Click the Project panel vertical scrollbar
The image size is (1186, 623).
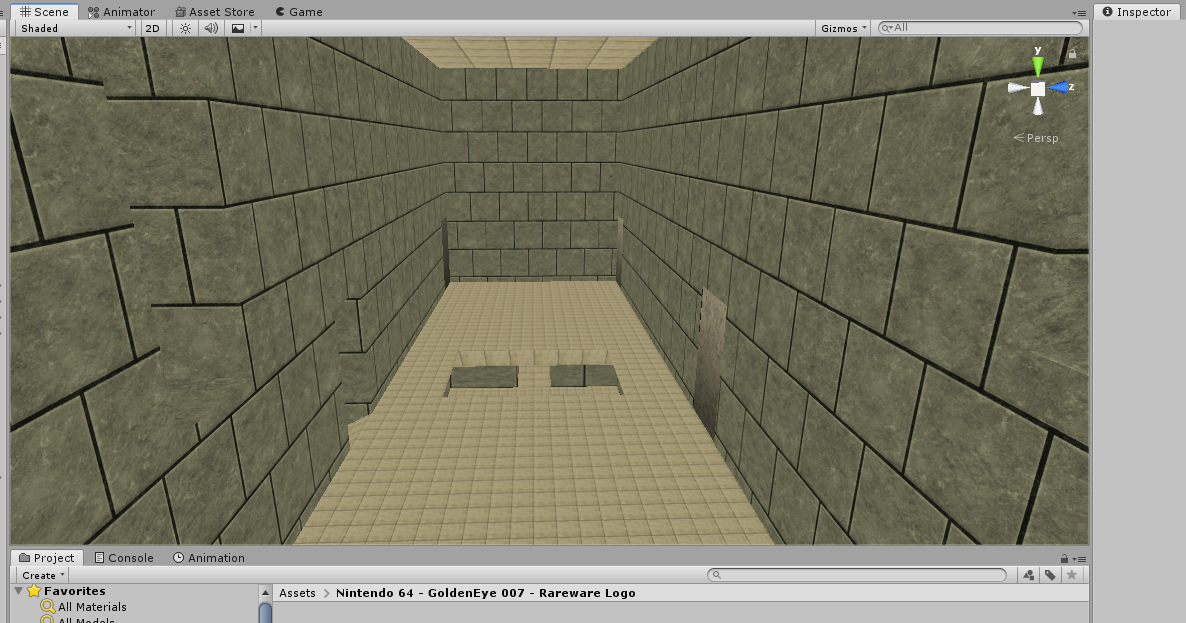(265, 612)
